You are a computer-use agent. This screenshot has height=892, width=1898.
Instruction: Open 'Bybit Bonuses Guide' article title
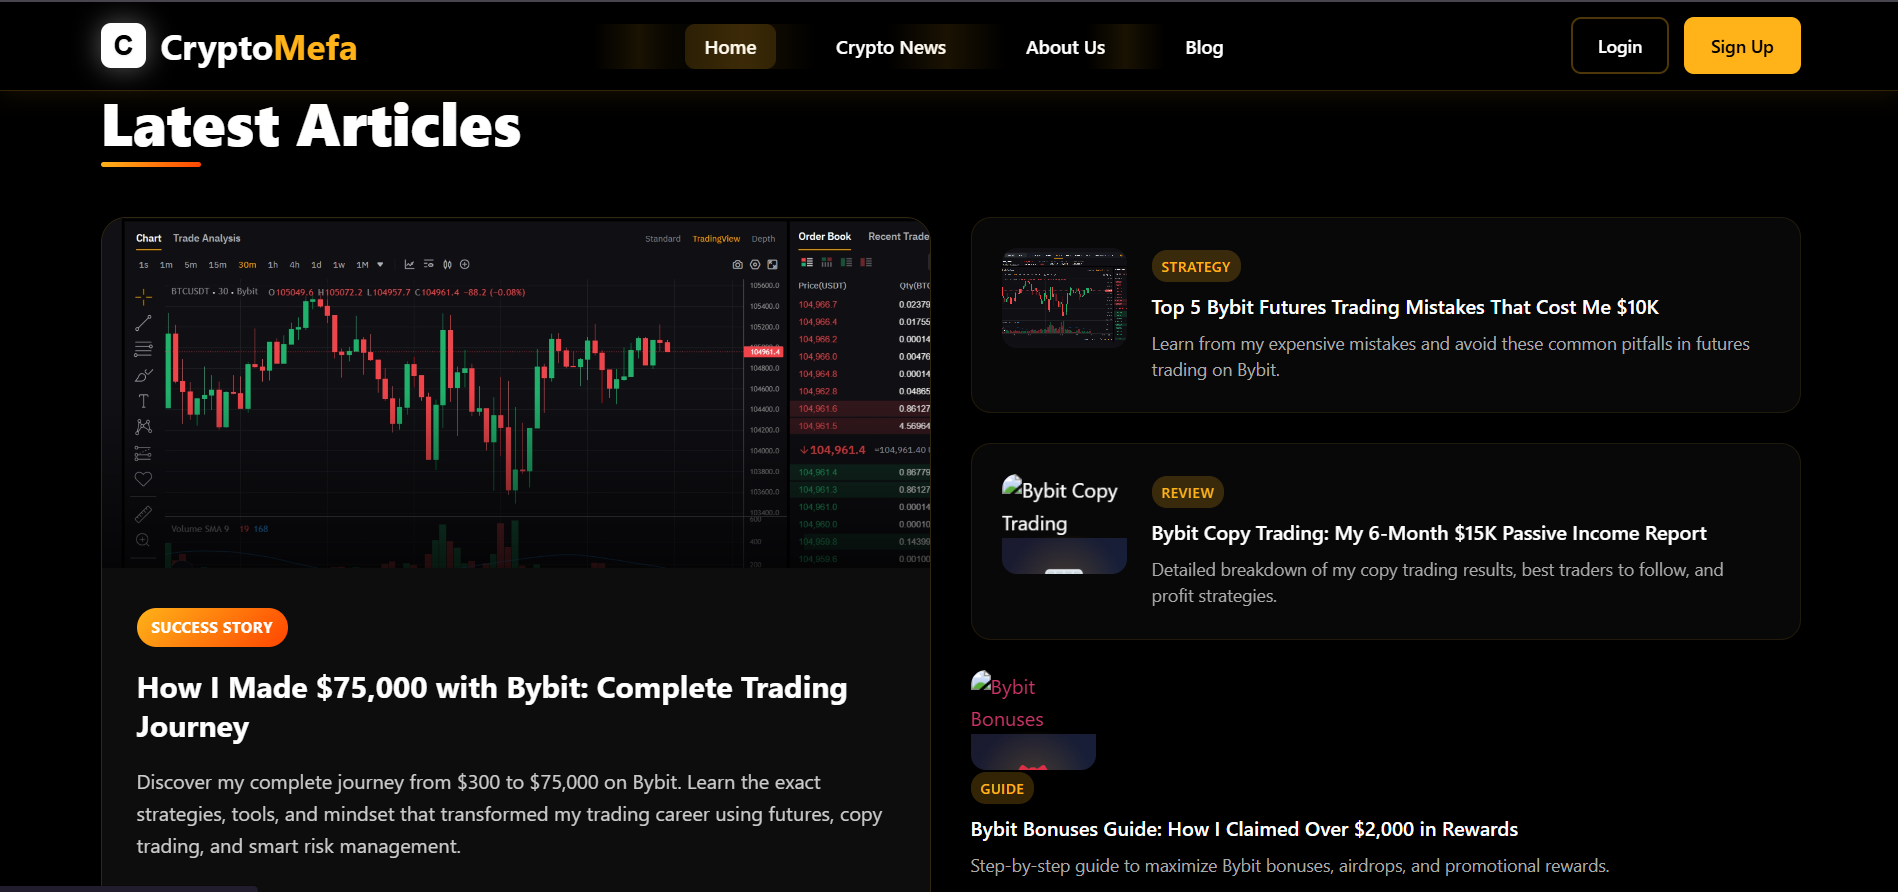click(1244, 829)
